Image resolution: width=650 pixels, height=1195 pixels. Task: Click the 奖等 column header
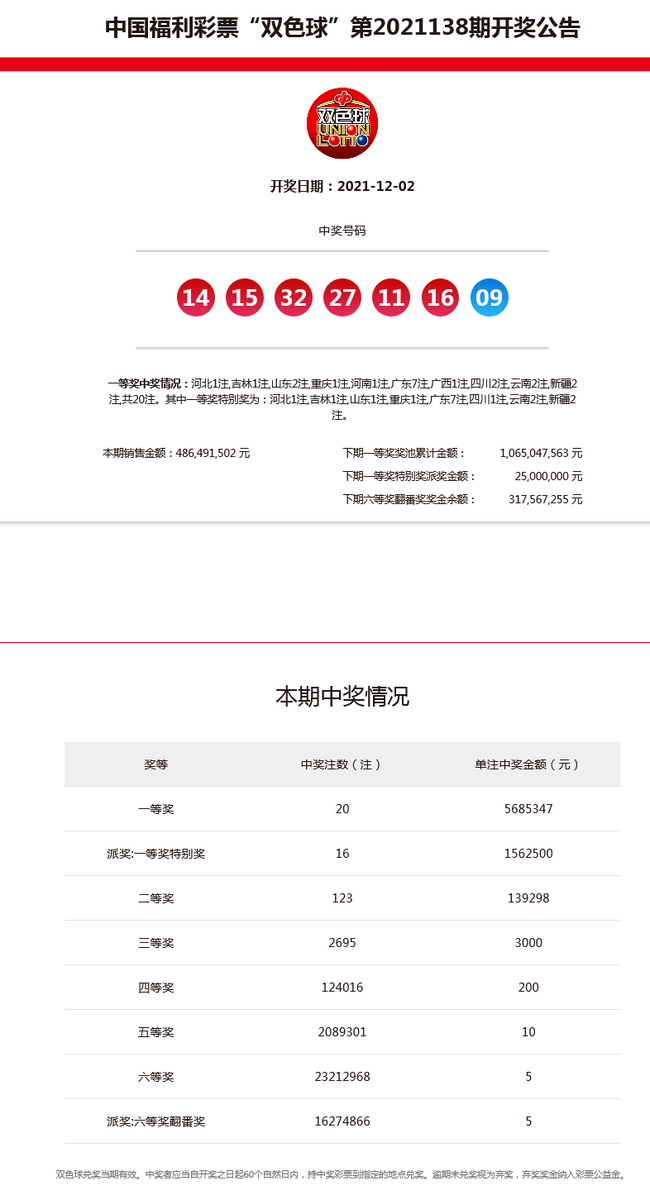(x=156, y=764)
